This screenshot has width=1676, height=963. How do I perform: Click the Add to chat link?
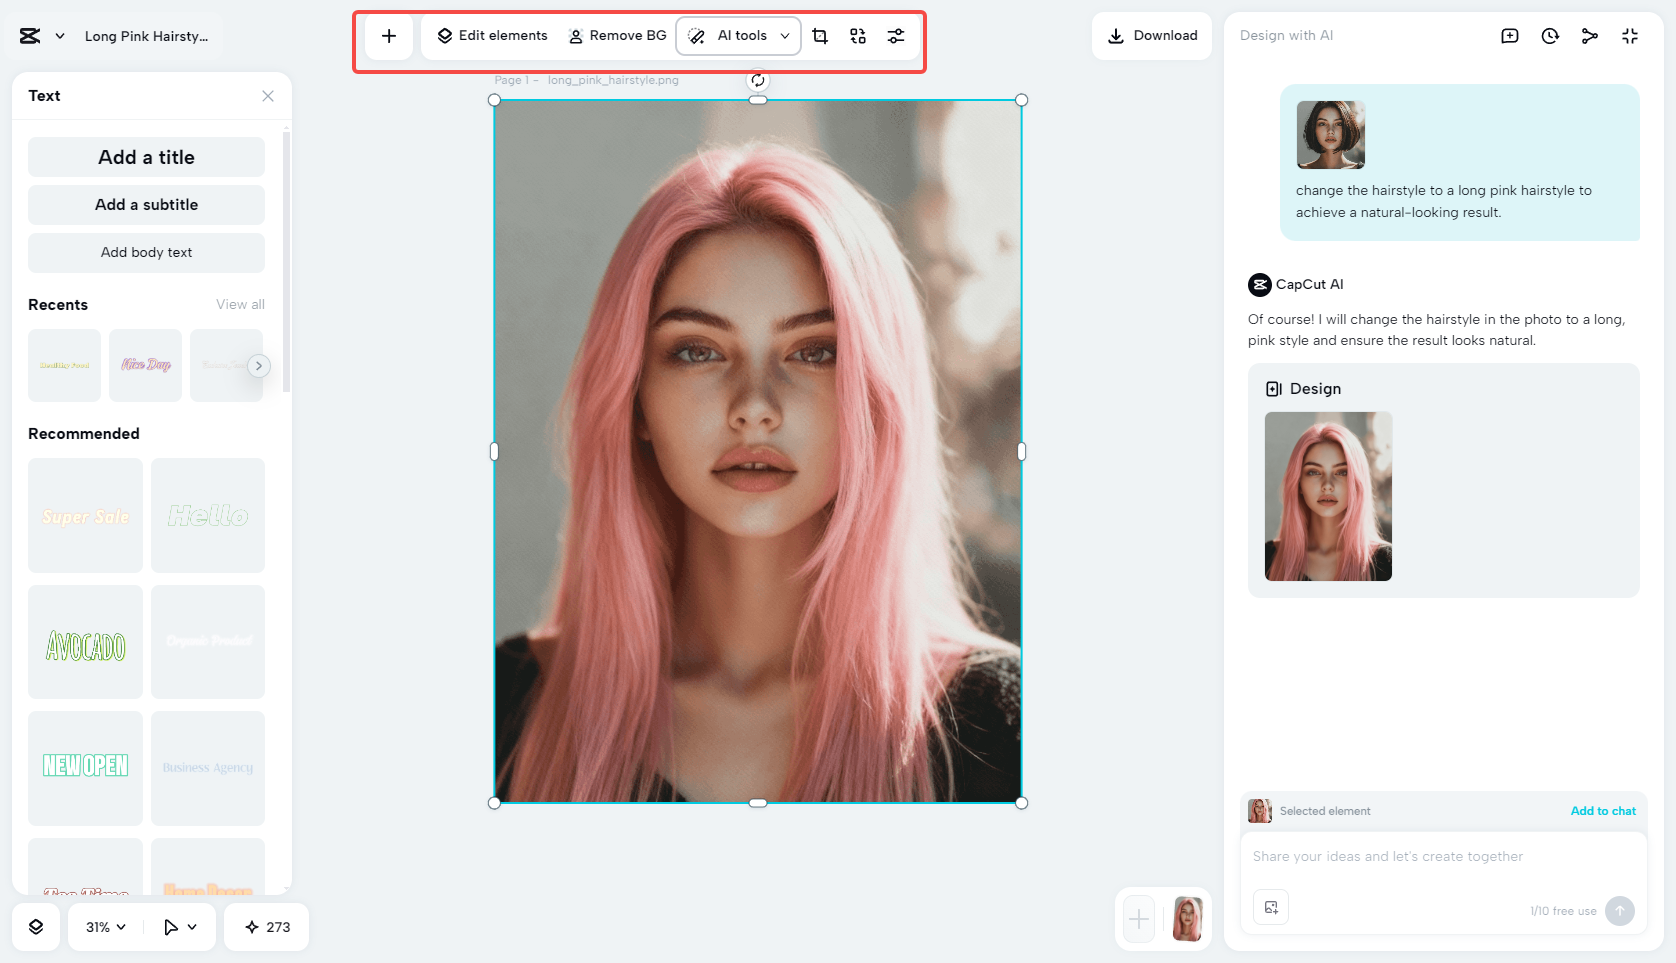point(1603,811)
